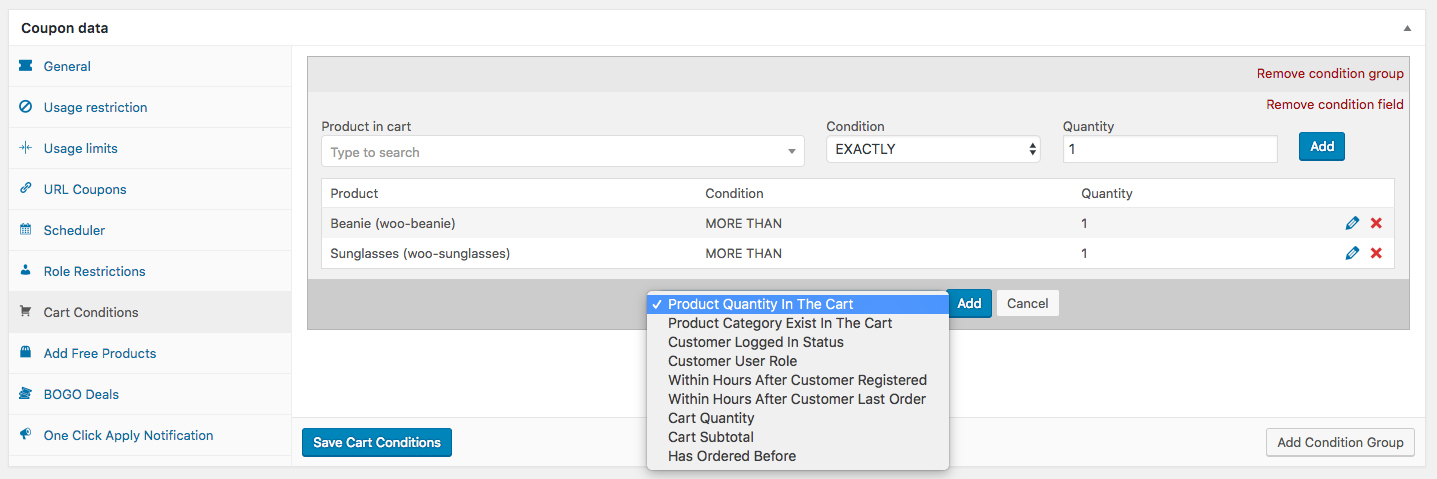Click Add Condition Group button
Screen dimensions: 1437x479
pos(1339,442)
